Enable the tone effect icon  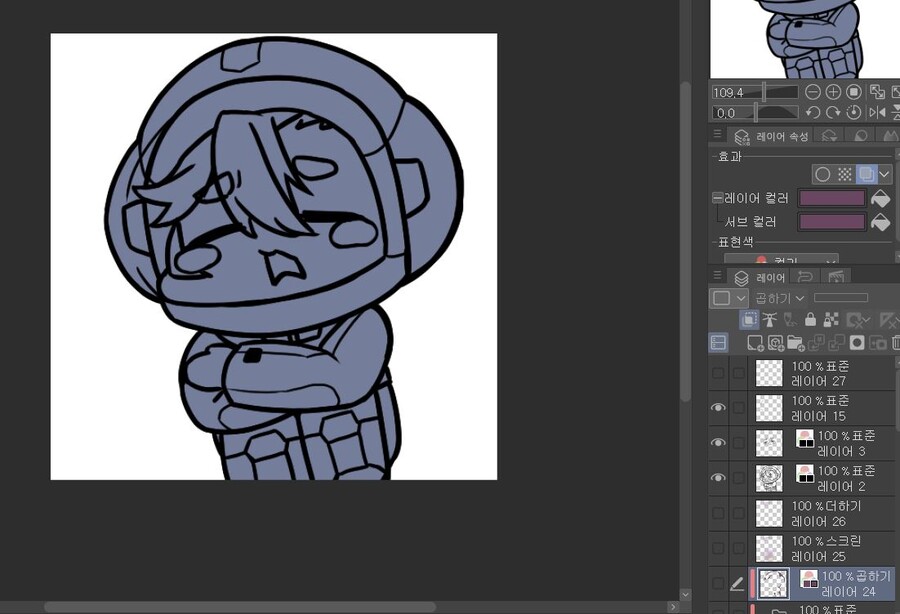(x=845, y=174)
